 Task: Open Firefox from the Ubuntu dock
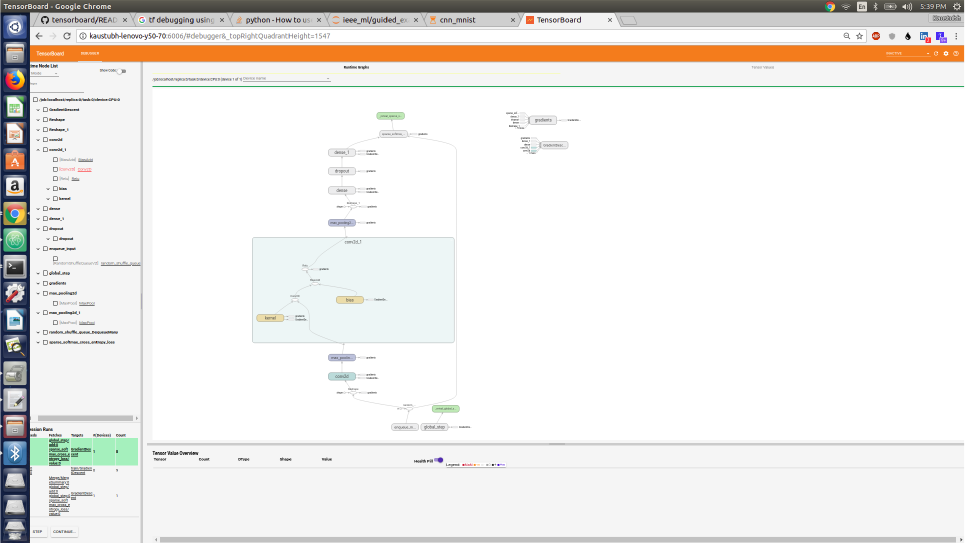click(x=15, y=80)
